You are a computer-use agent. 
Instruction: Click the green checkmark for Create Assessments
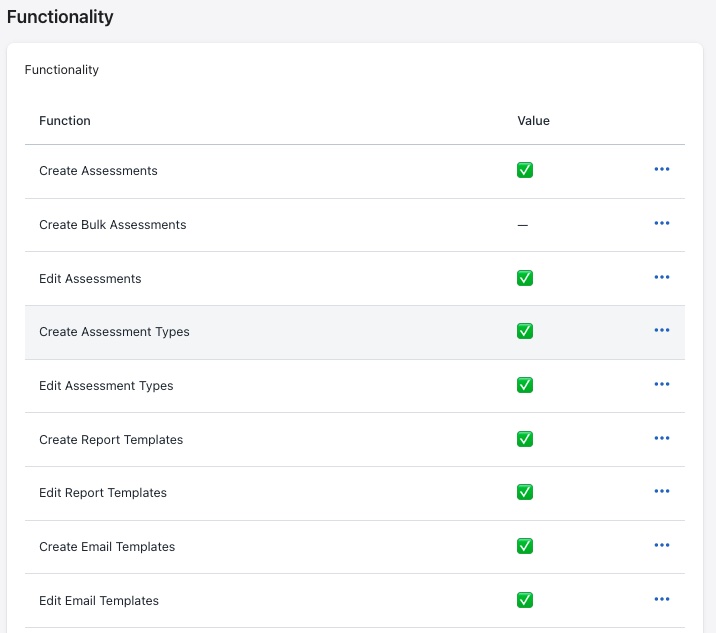click(x=525, y=170)
